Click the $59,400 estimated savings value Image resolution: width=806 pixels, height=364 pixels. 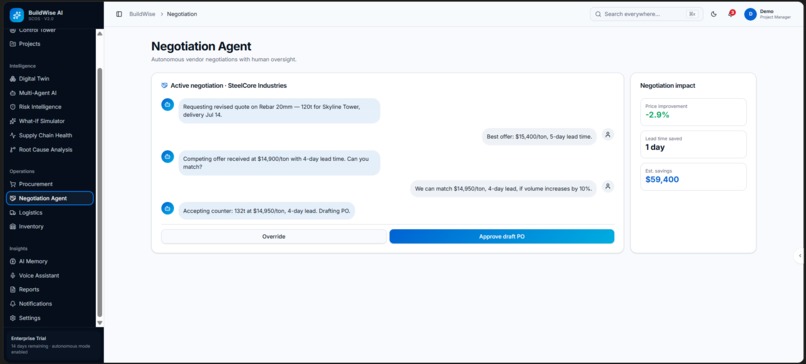click(x=662, y=180)
